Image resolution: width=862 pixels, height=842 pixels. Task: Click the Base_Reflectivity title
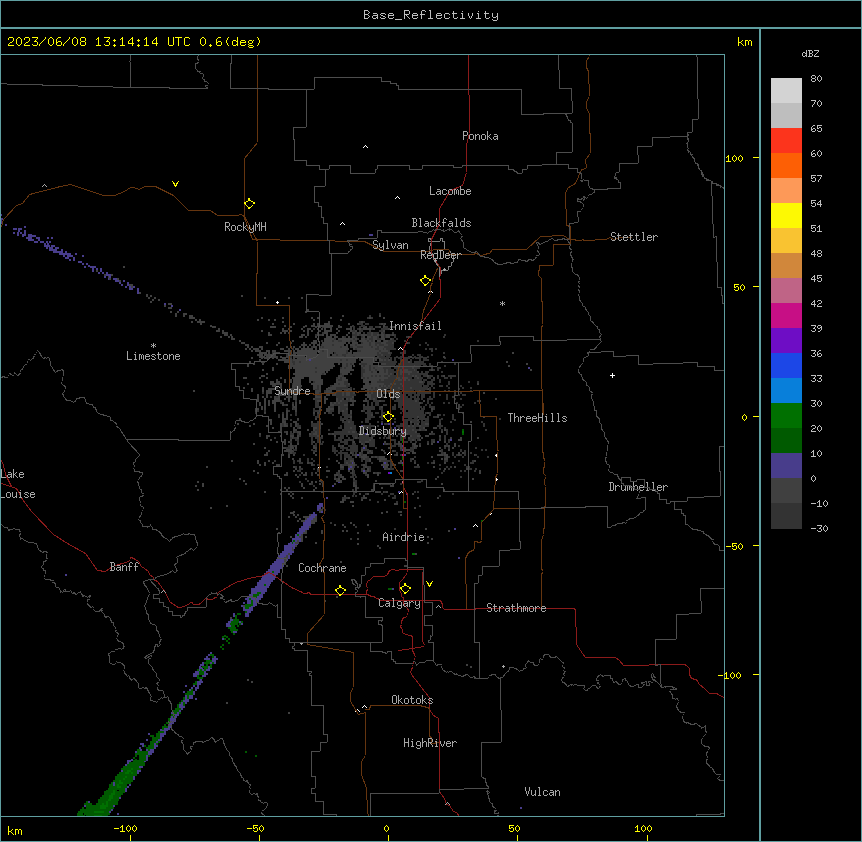click(x=431, y=15)
